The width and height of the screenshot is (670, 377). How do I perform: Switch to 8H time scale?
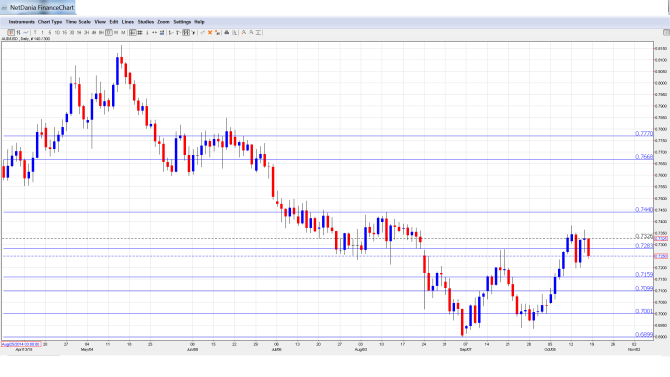coord(101,32)
